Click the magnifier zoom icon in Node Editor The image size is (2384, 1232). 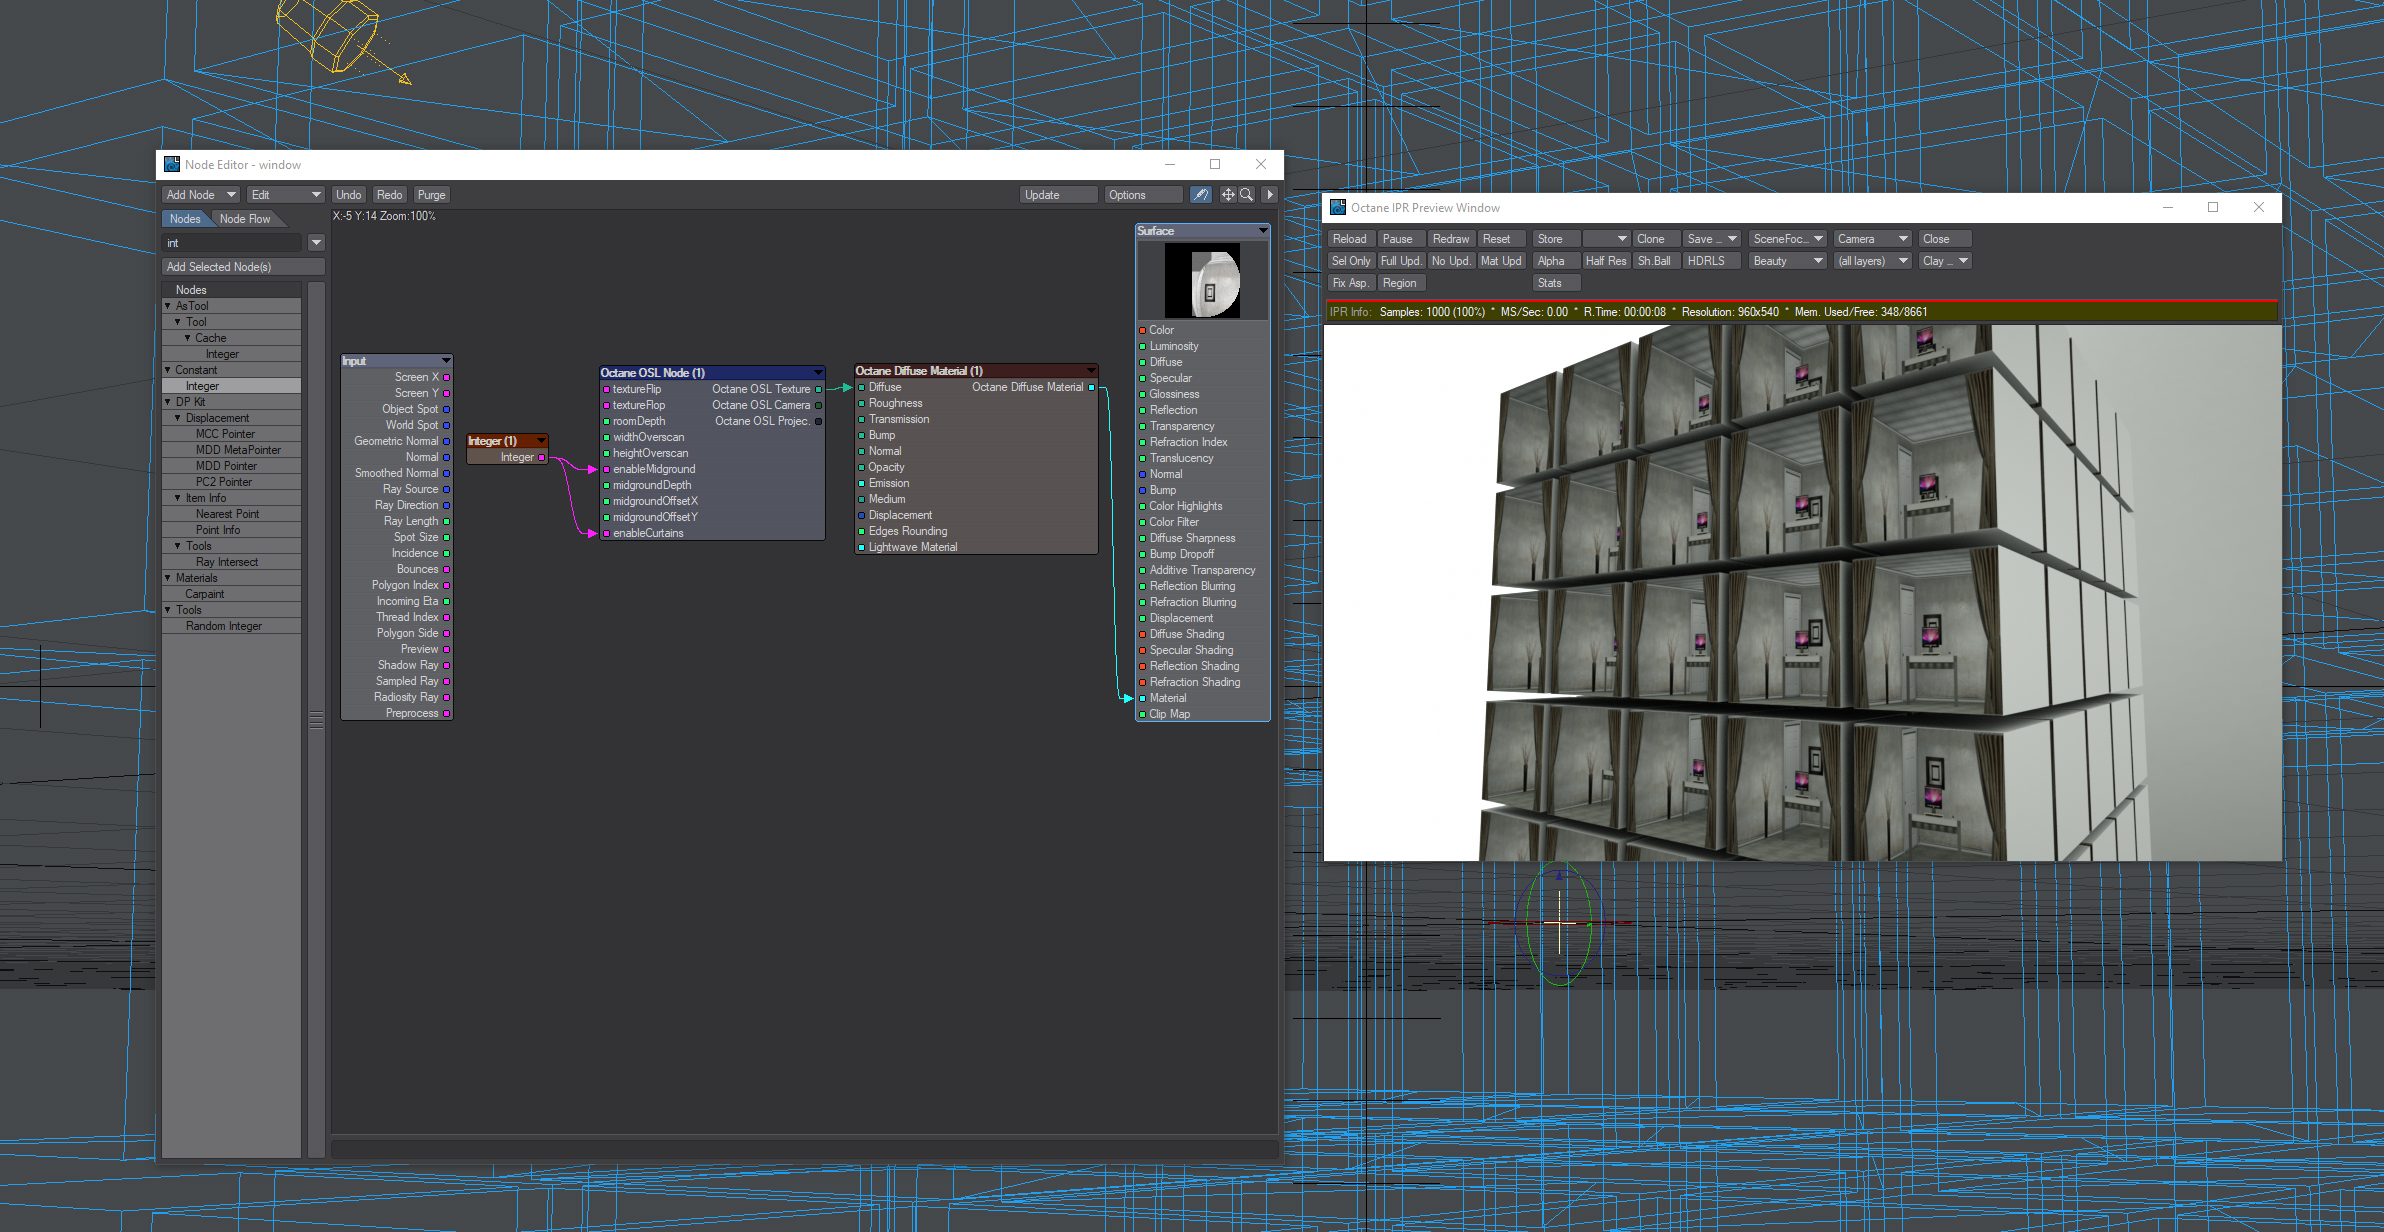(x=1247, y=195)
